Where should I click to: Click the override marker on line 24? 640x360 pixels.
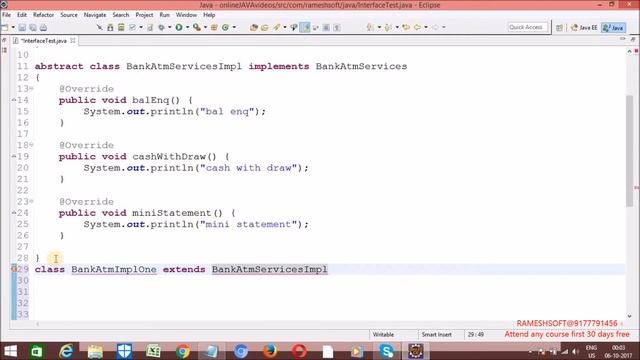[14, 213]
